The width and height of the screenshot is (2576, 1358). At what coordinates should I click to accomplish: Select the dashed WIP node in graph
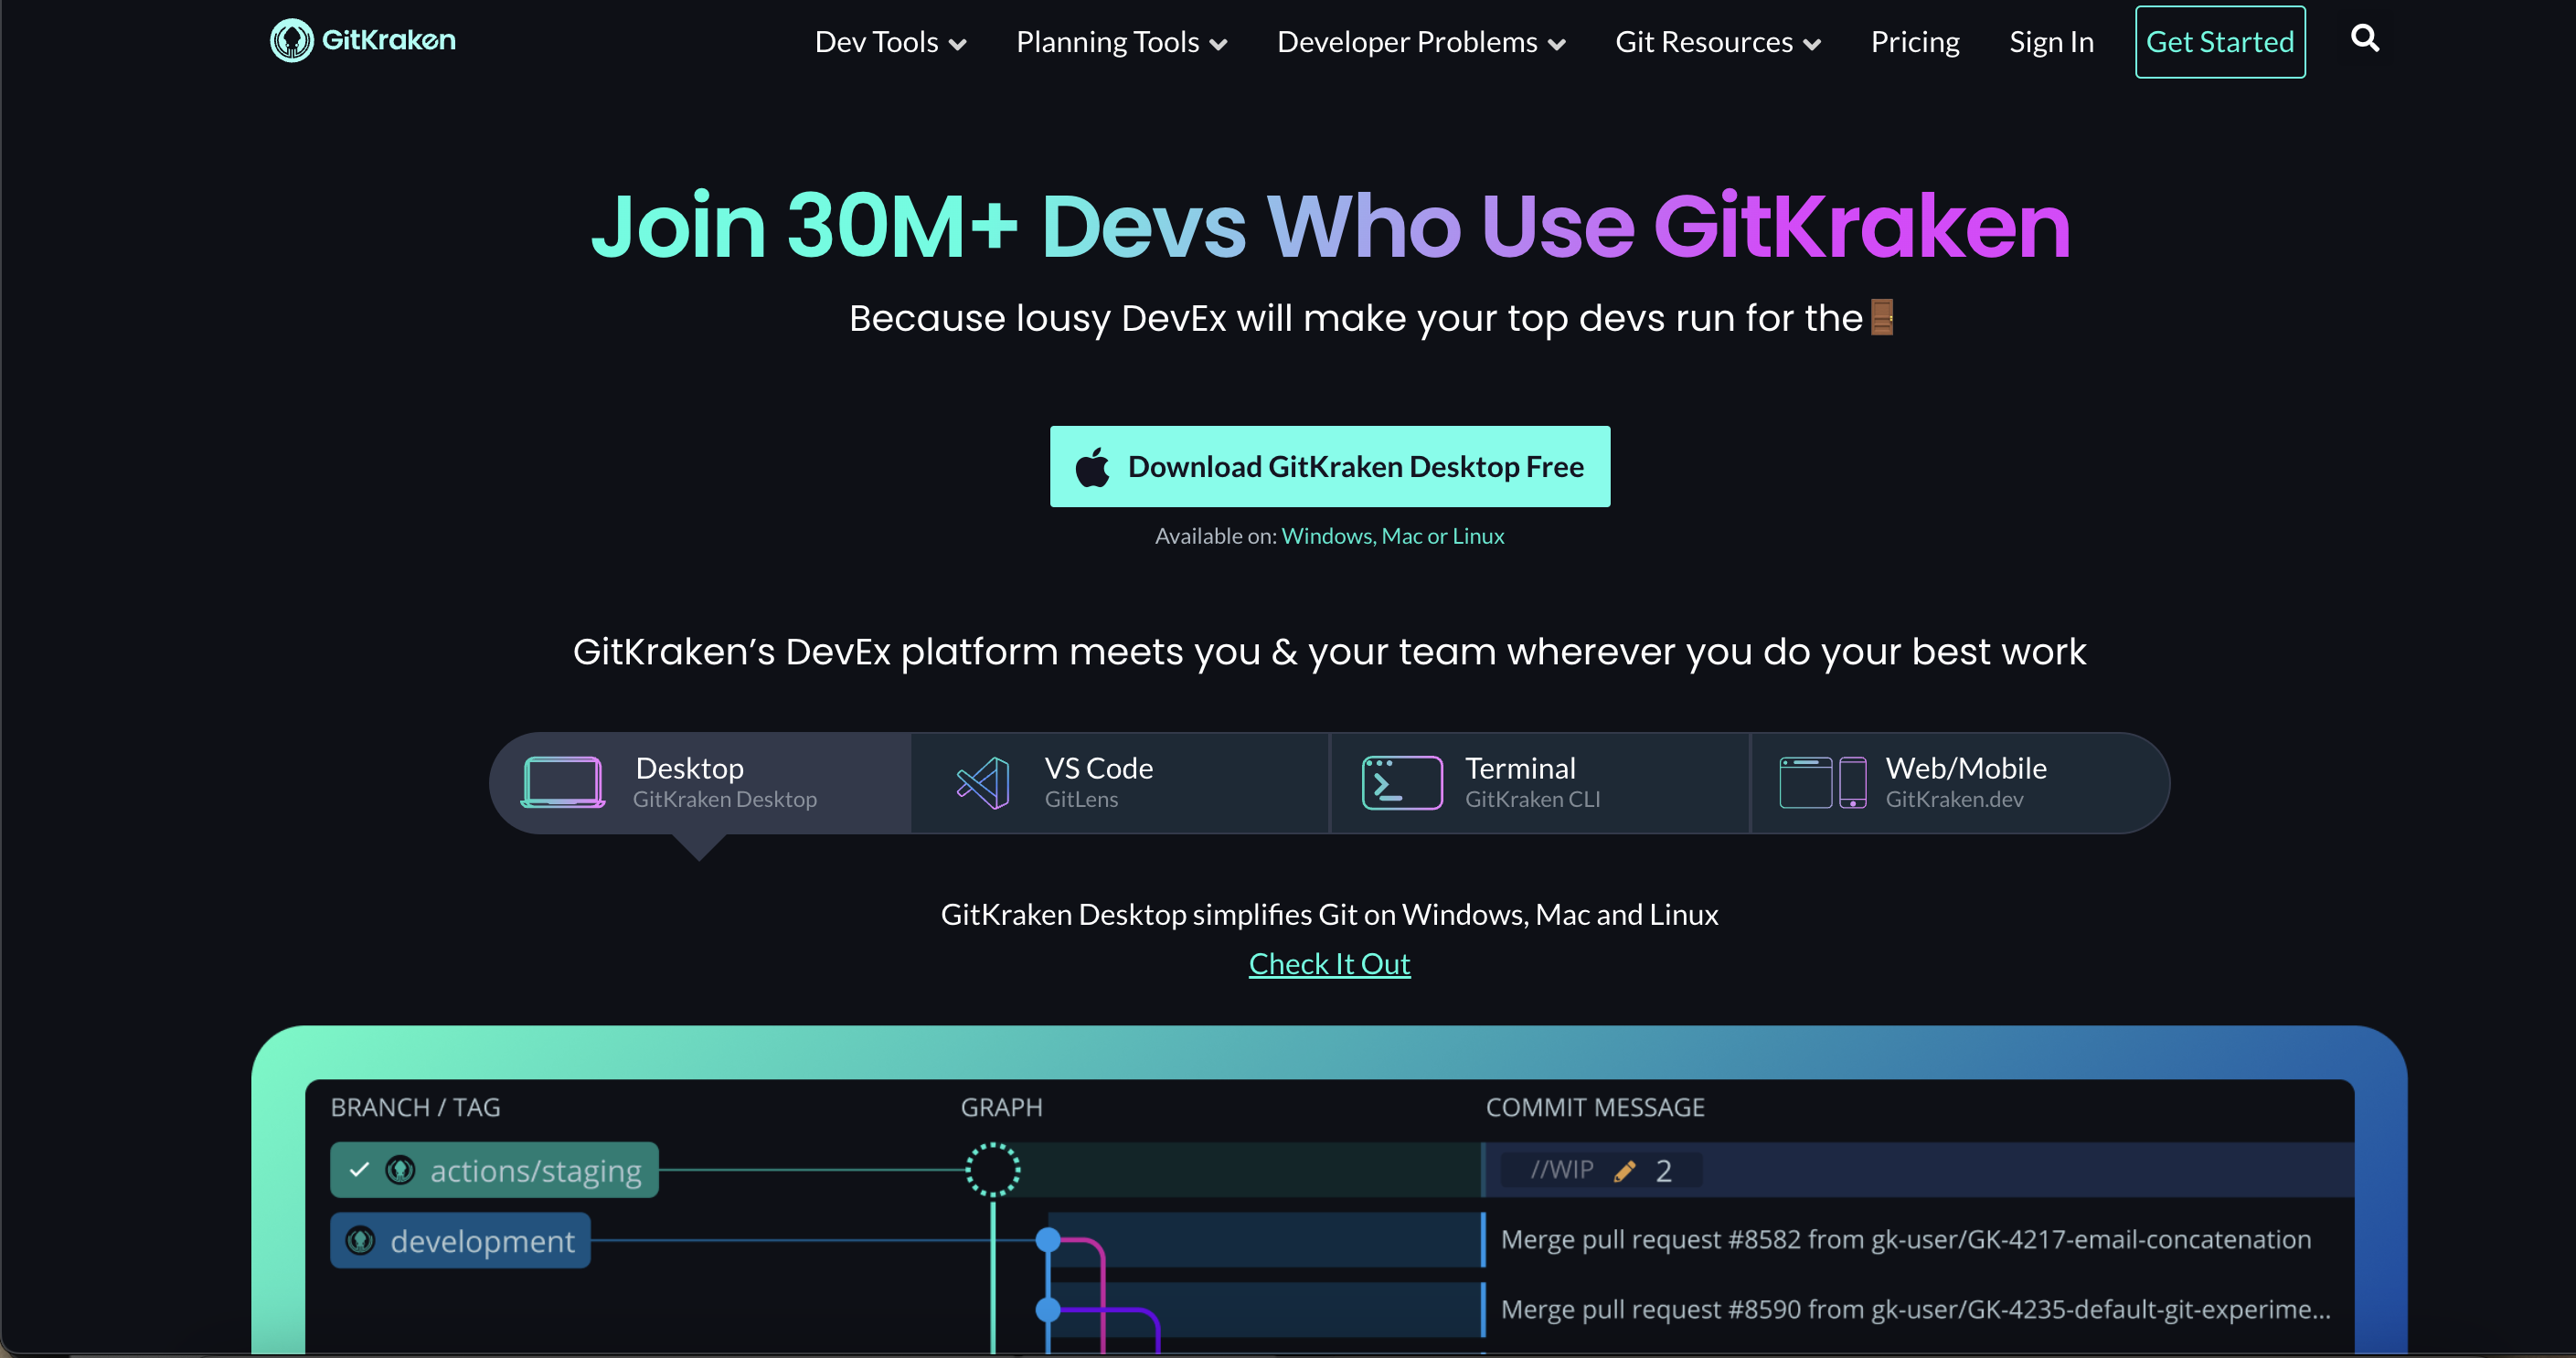click(992, 1169)
